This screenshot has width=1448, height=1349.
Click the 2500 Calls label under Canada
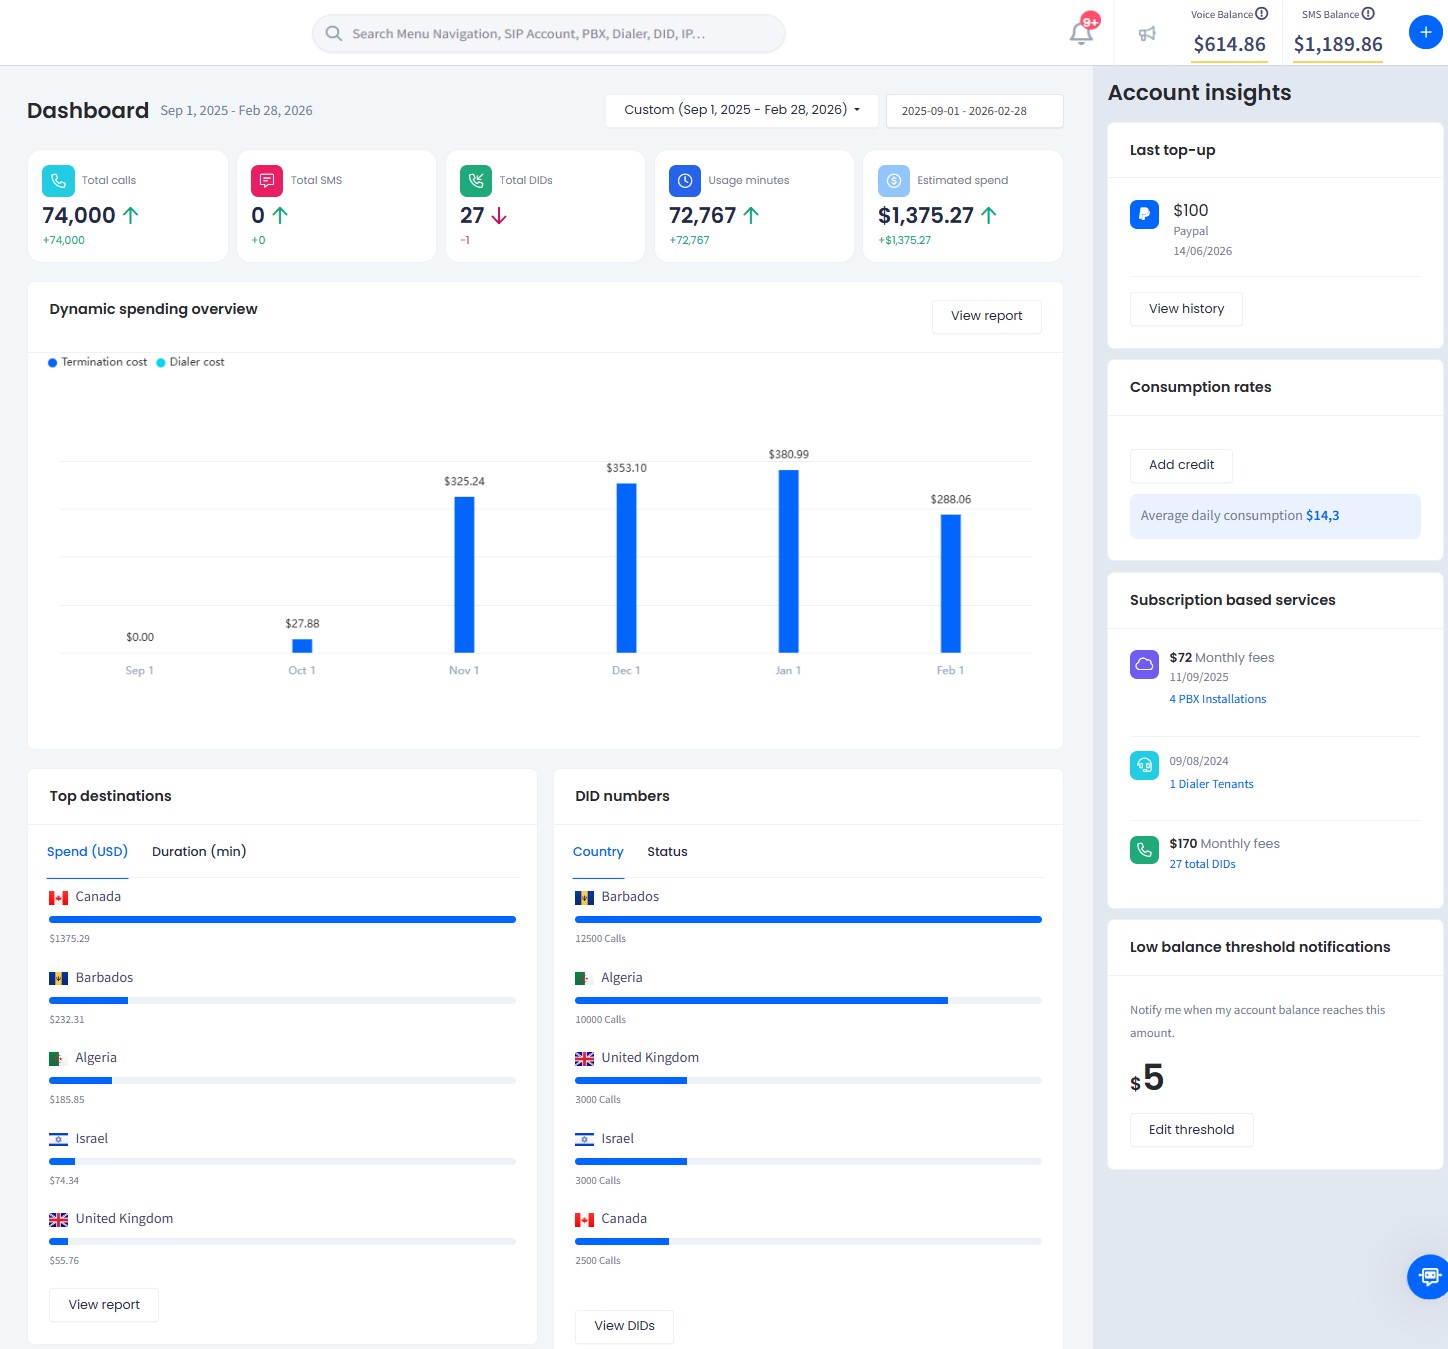[598, 1261]
